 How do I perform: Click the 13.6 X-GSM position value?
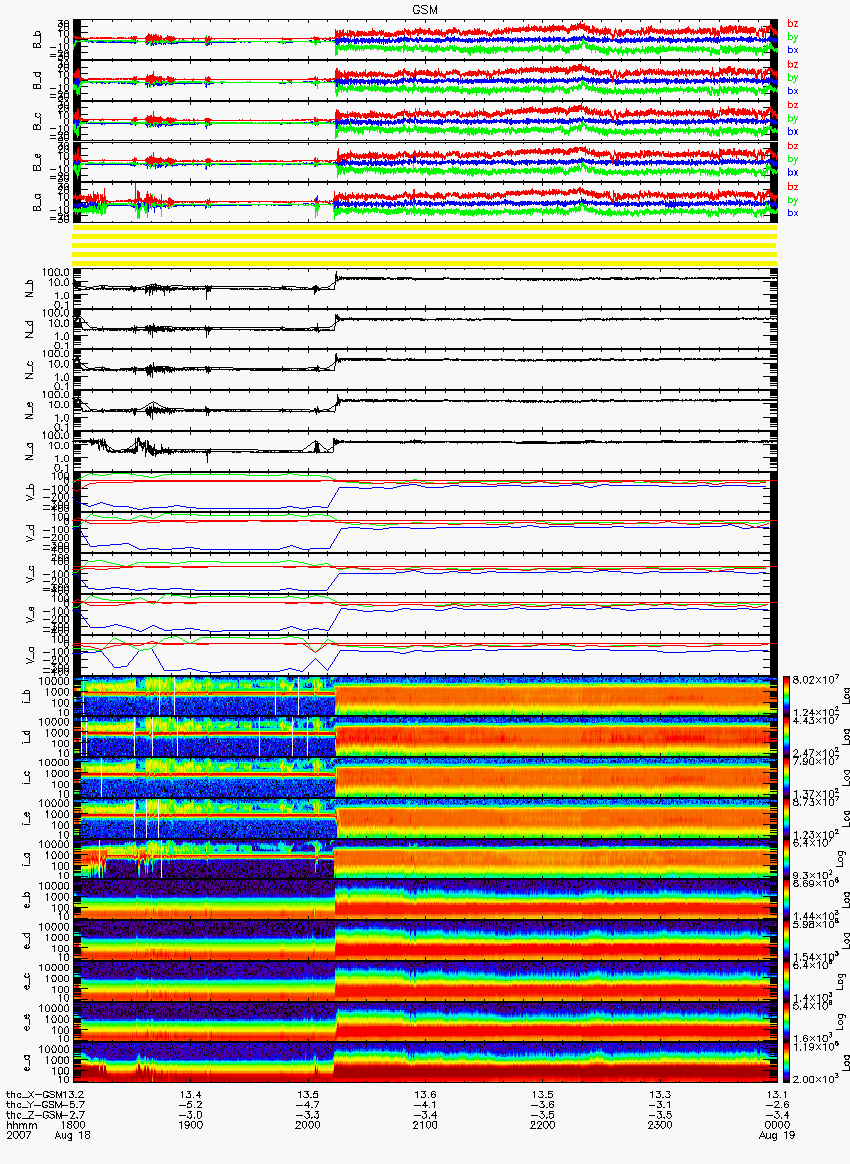point(425,1094)
